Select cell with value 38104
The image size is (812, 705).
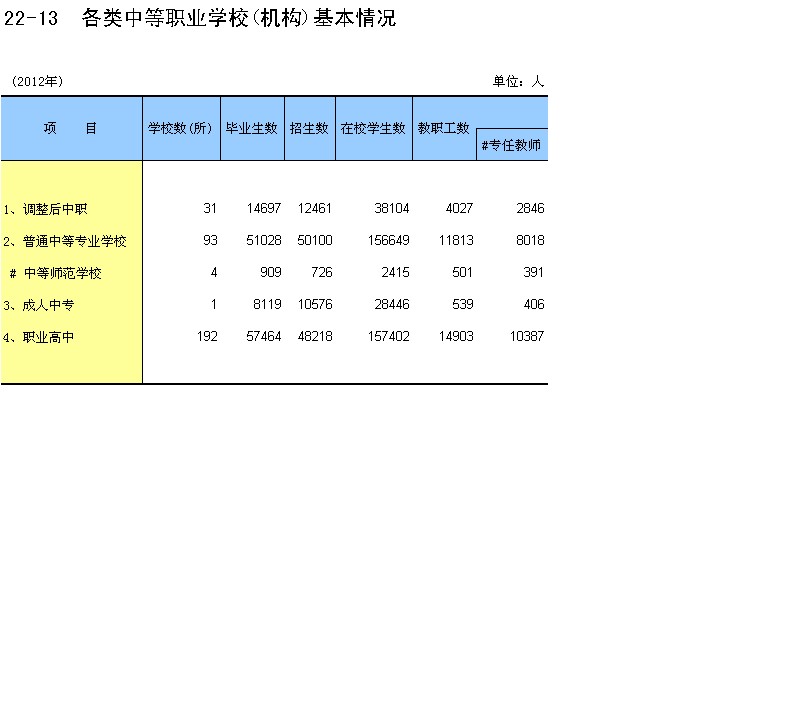tap(392, 208)
